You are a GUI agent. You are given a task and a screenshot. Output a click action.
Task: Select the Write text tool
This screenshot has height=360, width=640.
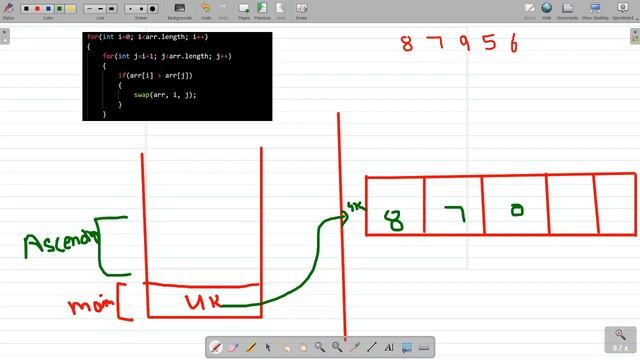coord(389,347)
